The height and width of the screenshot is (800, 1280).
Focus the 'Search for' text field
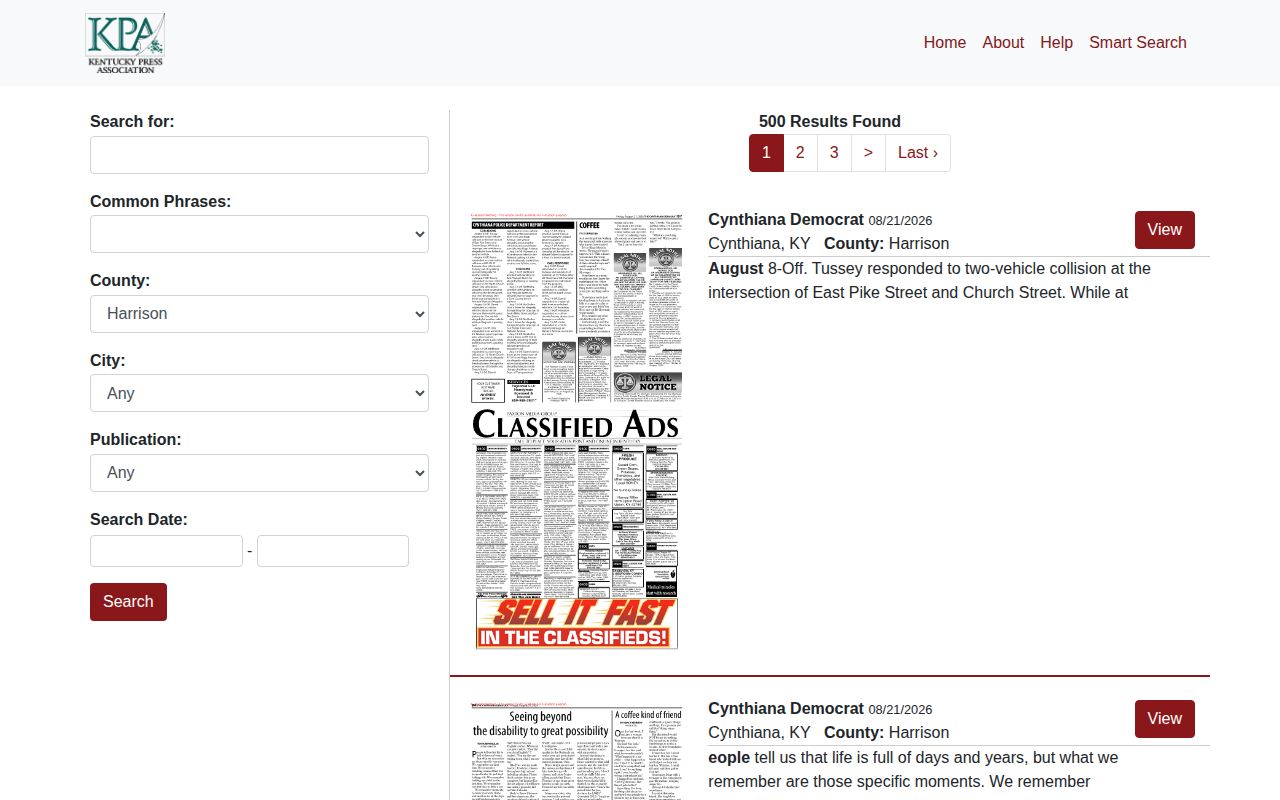click(x=259, y=155)
